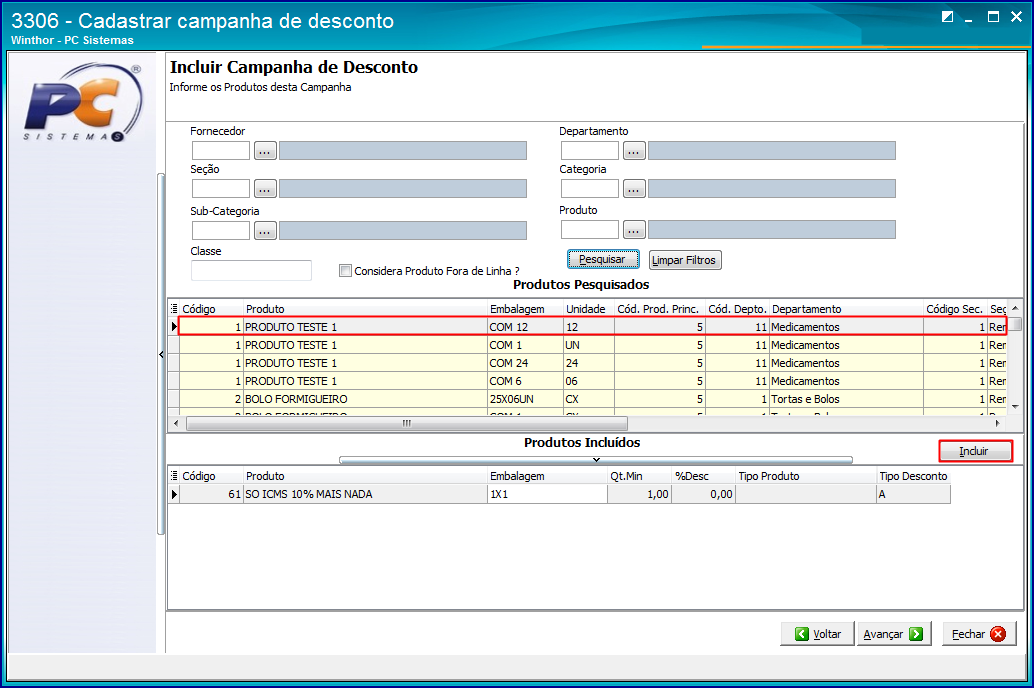The width and height of the screenshot is (1034, 688).
Task: Open Produtos Incluídos grid column chooser icon
Action: tap(174, 476)
